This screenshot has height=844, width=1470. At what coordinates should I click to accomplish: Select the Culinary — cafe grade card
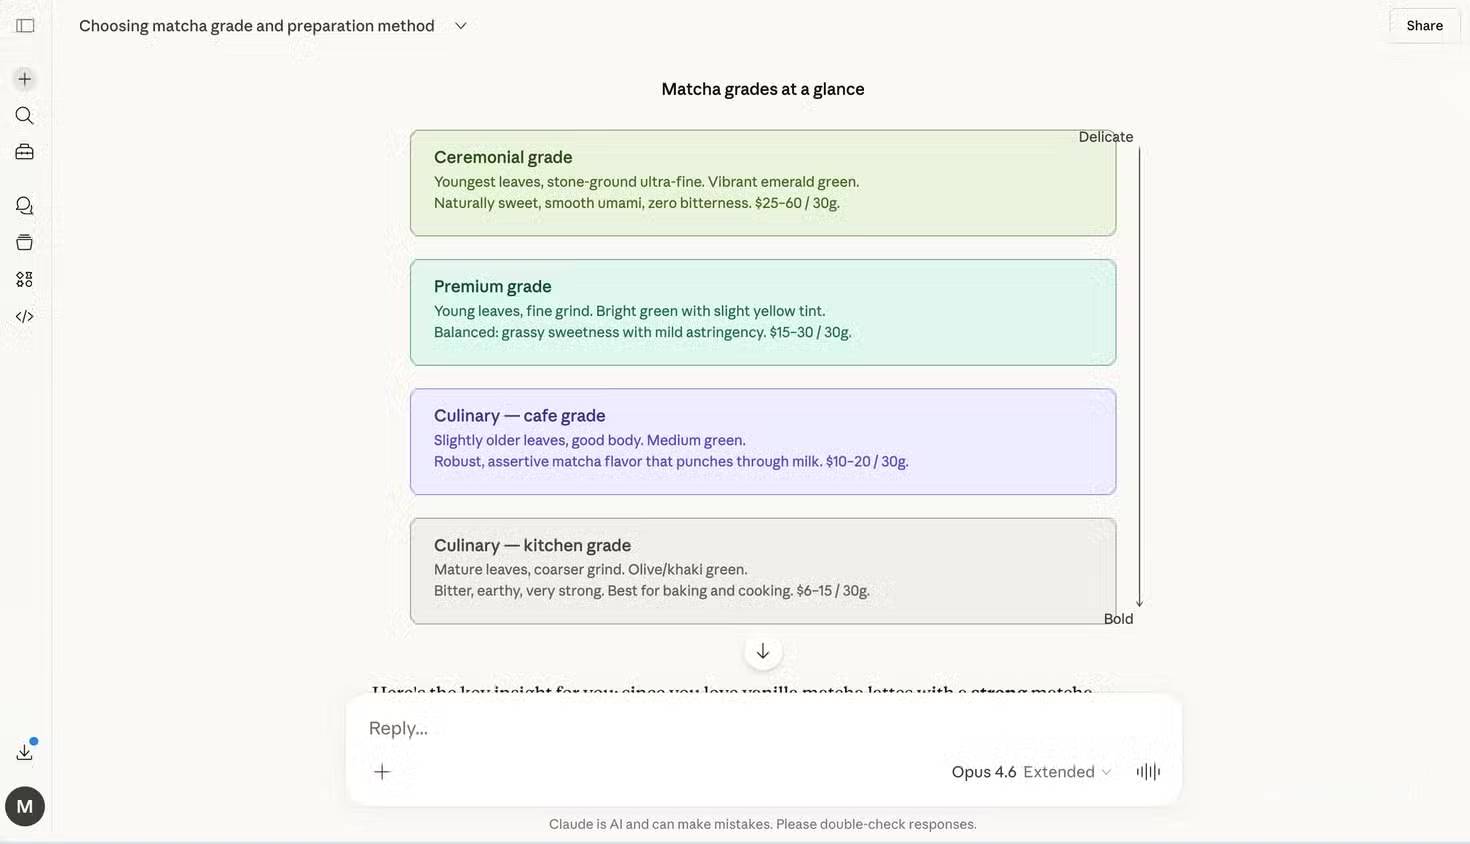tap(762, 442)
